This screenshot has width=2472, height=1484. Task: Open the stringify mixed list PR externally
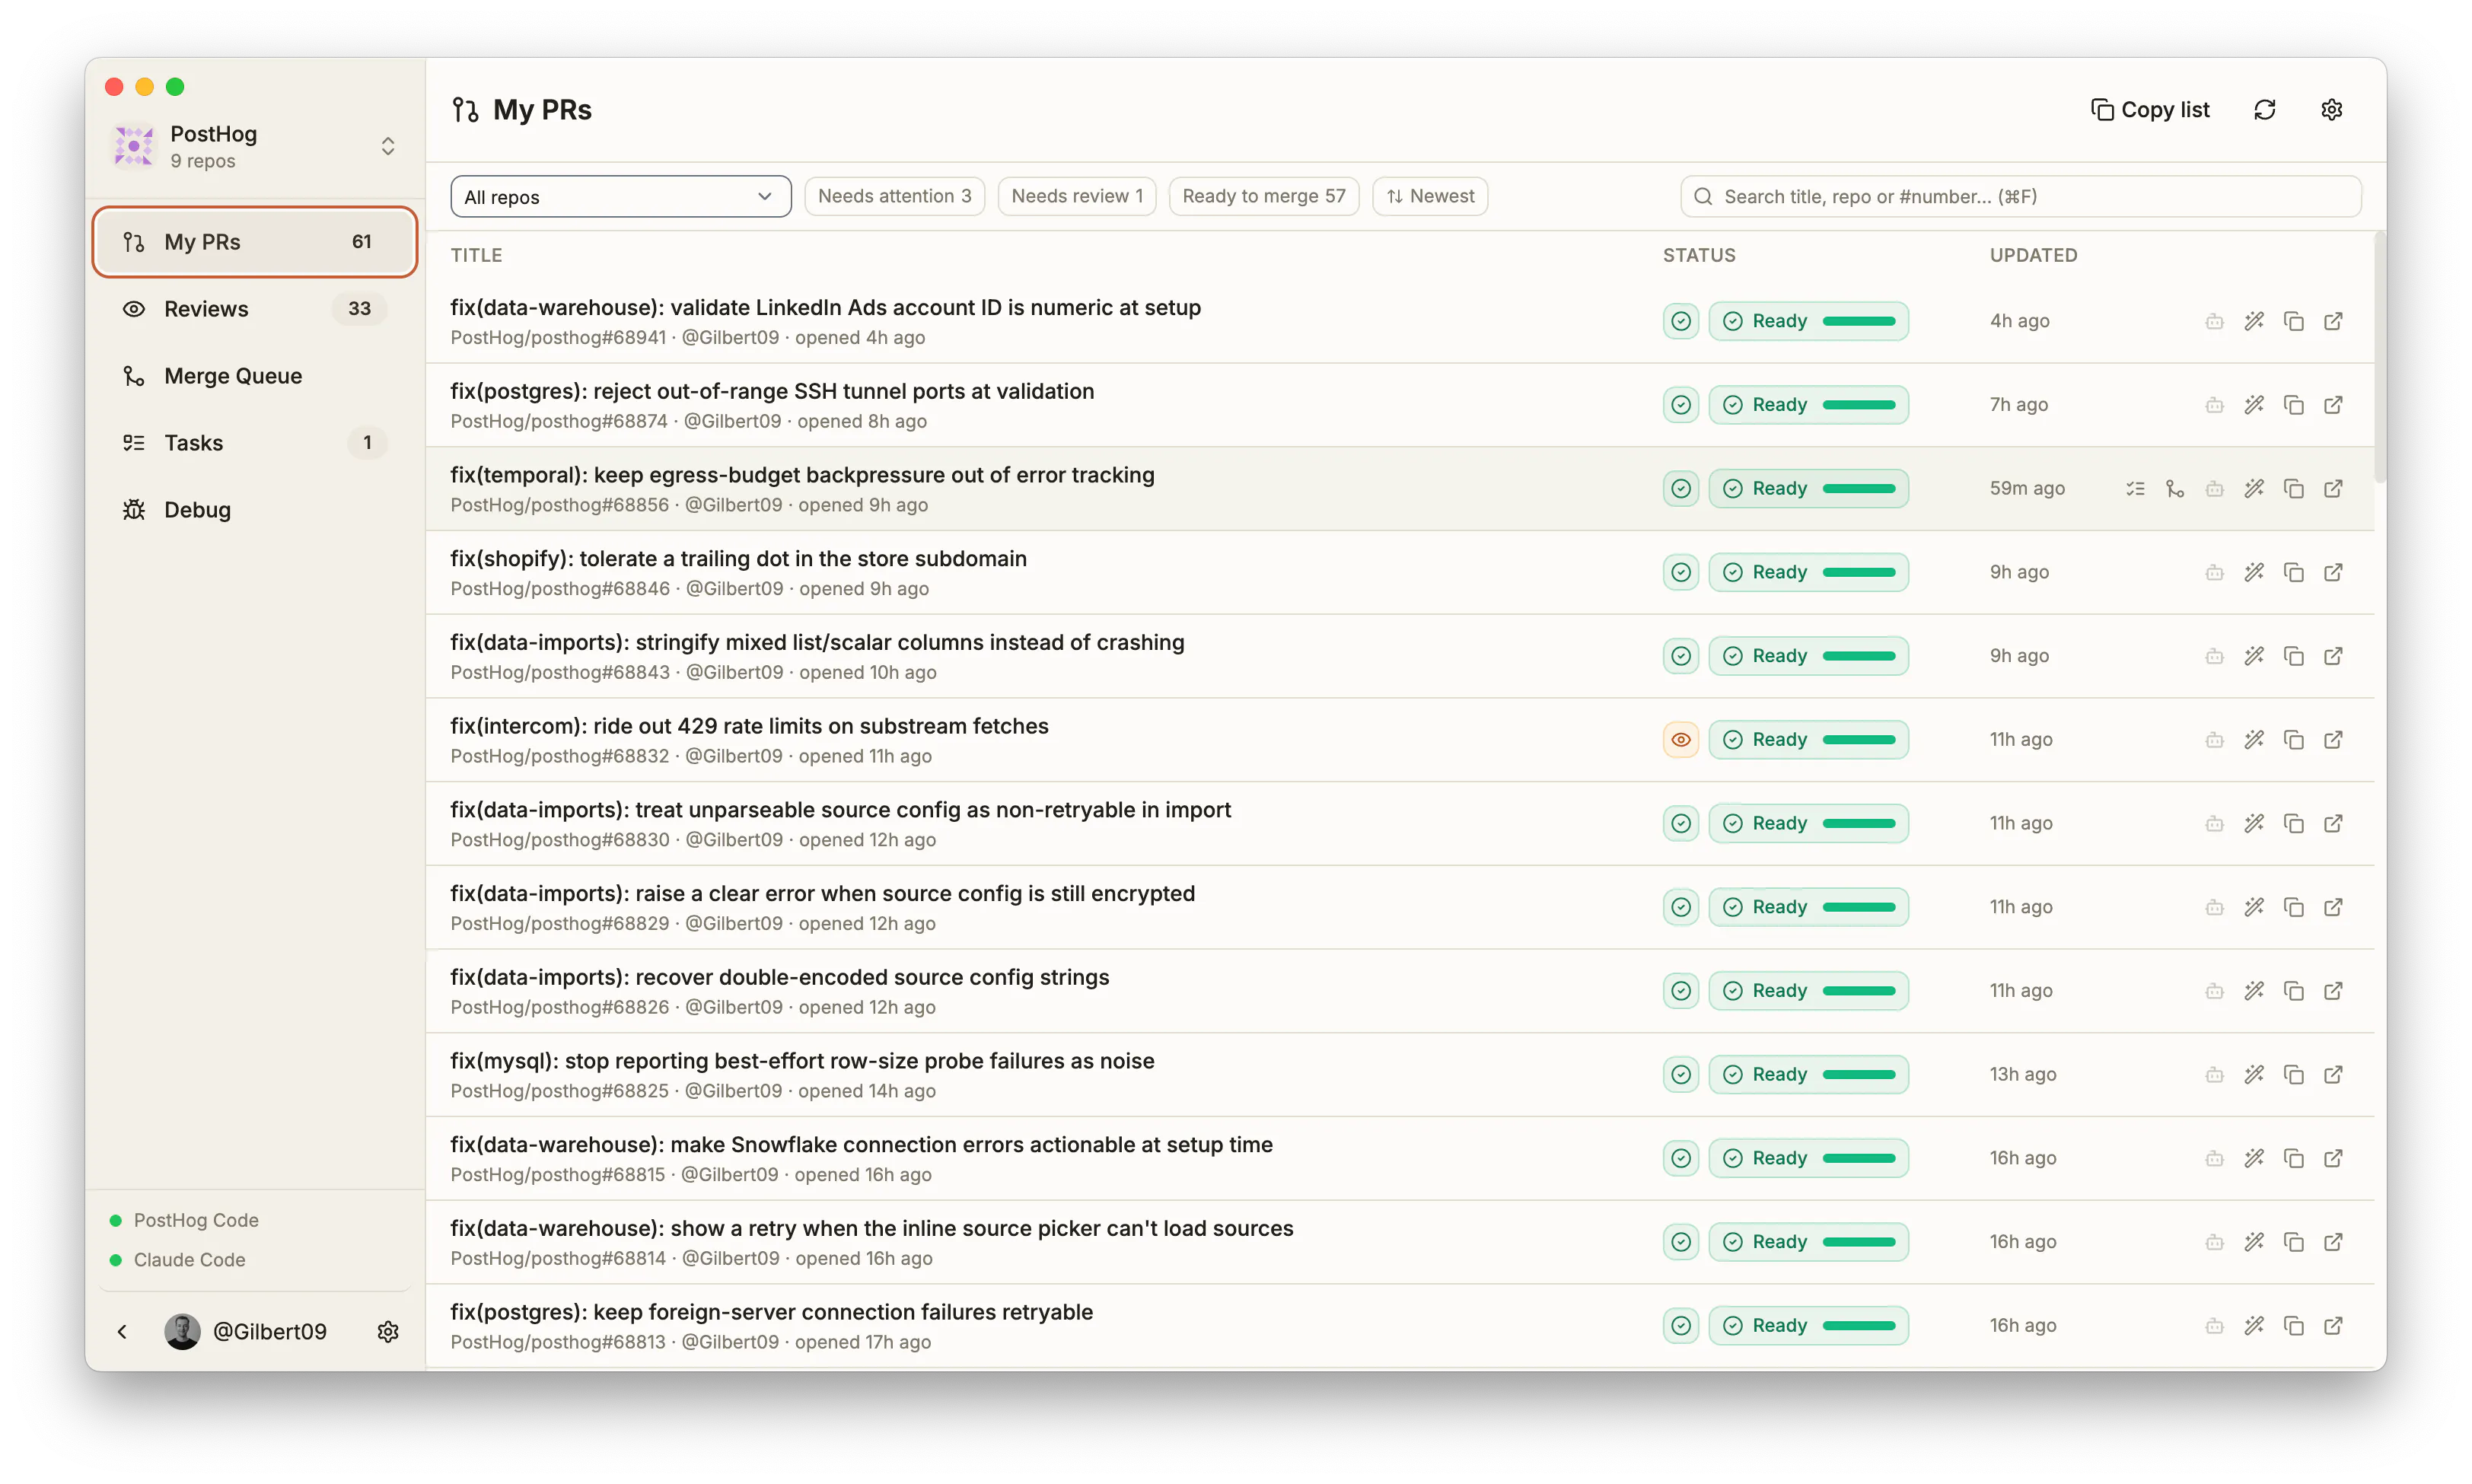click(x=2333, y=656)
